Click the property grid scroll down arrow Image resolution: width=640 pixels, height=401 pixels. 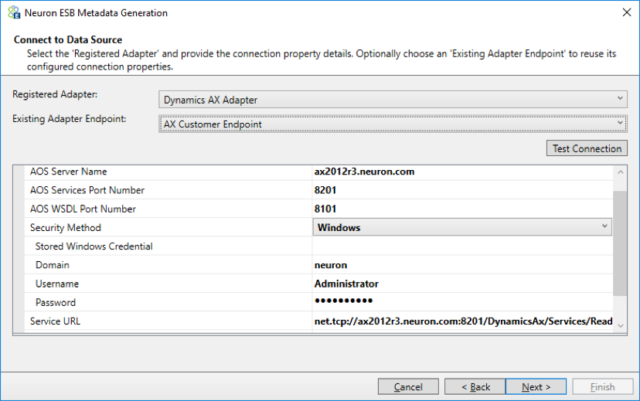pyautogui.click(x=620, y=326)
